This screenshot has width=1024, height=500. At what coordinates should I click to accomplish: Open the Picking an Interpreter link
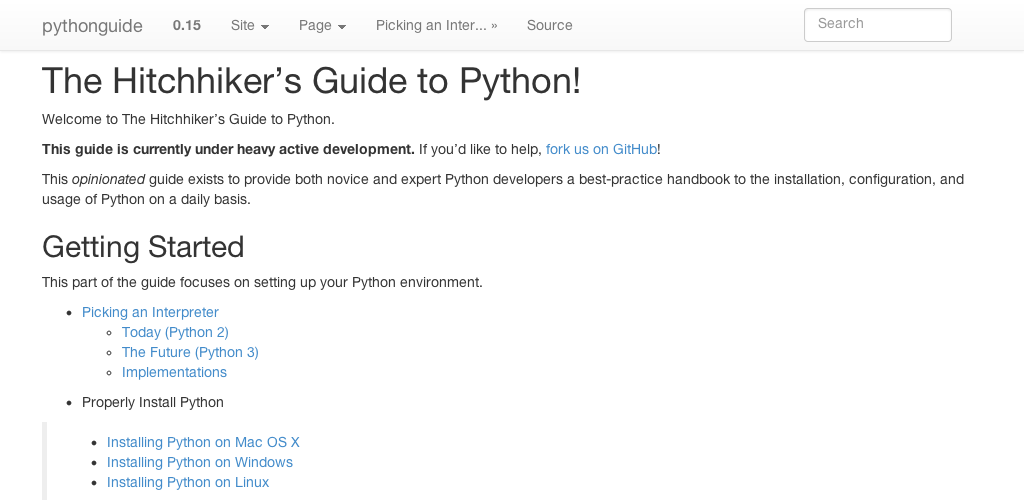click(x=150, y=312)
